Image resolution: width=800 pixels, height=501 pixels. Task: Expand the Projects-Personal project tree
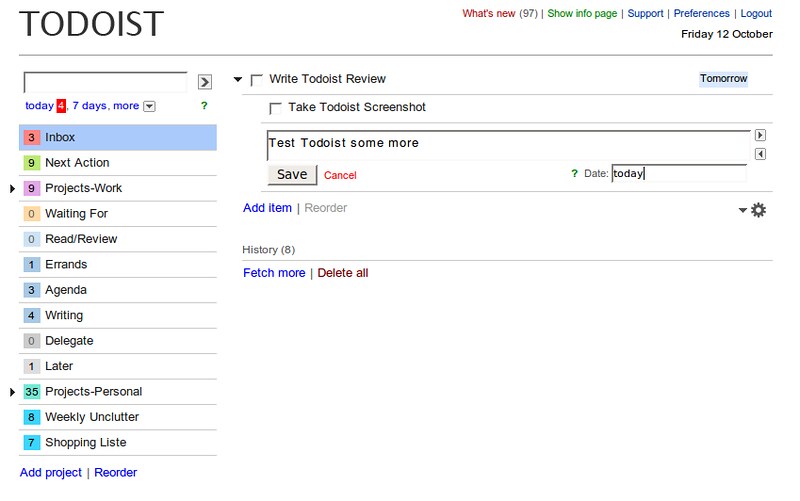pos(12,392)
